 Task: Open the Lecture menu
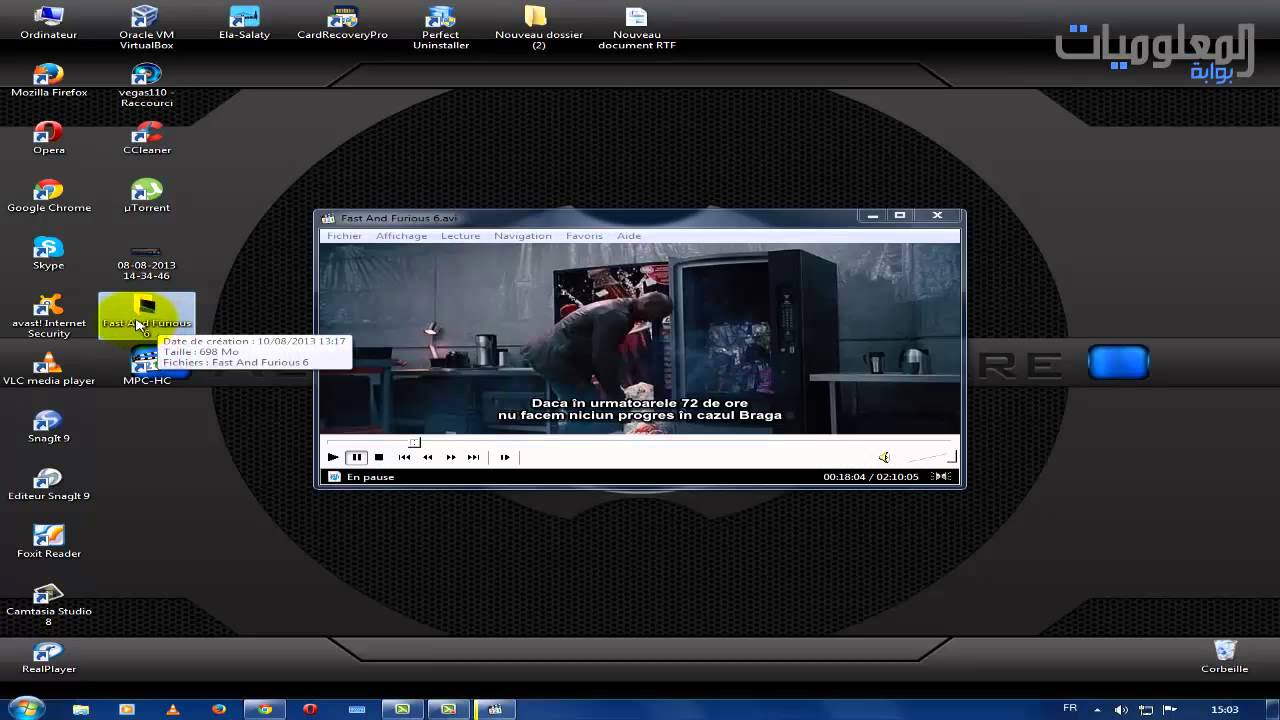tap(460, 236)
